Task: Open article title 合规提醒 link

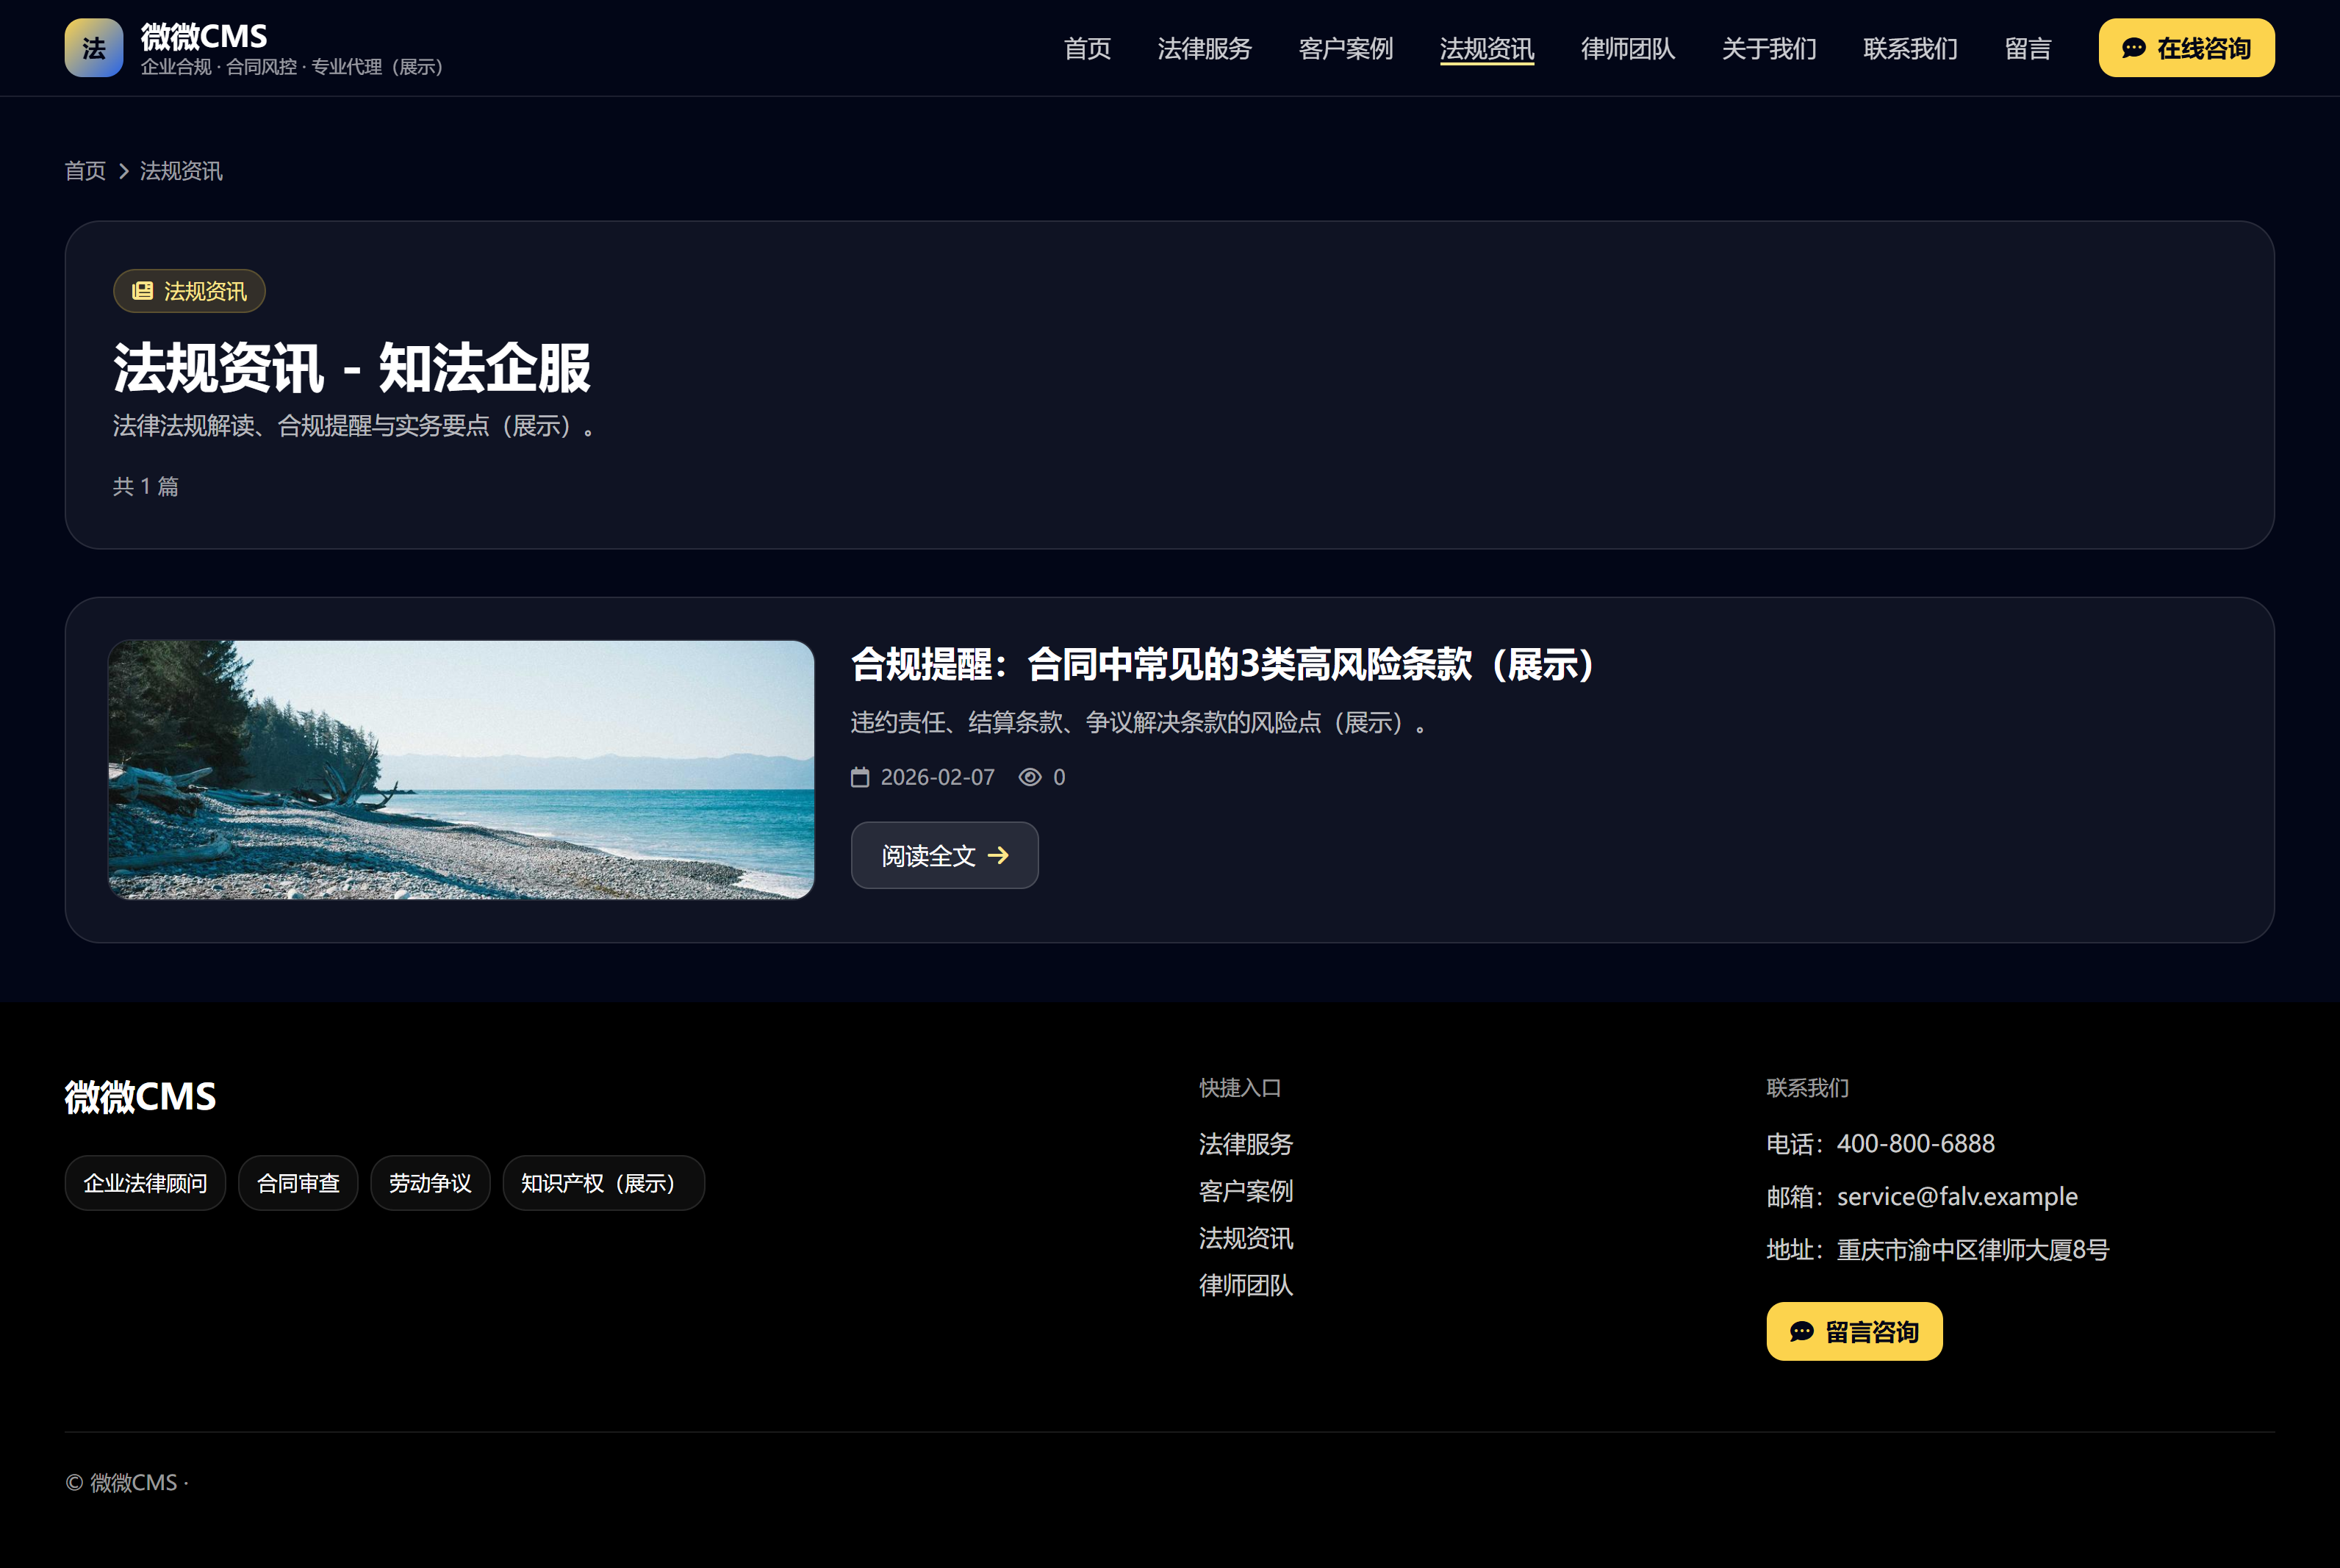Action: click(1222, 664)
